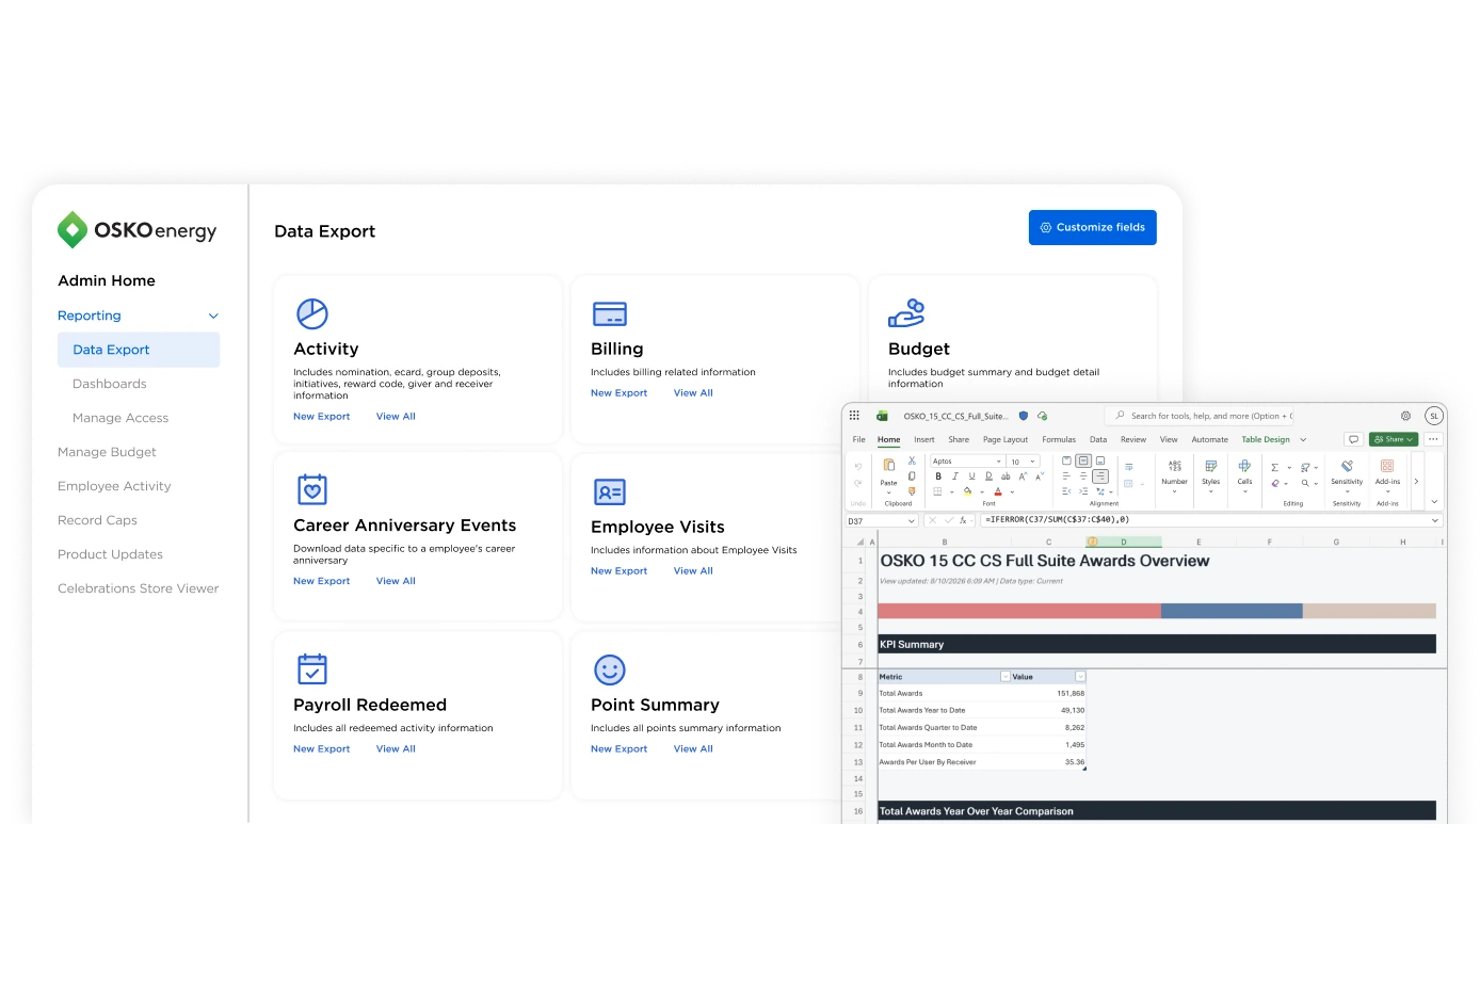Viewport: 1480px width, 987px height.
Task: Click the Budget hand-coins icon
Action: (906, 313)
